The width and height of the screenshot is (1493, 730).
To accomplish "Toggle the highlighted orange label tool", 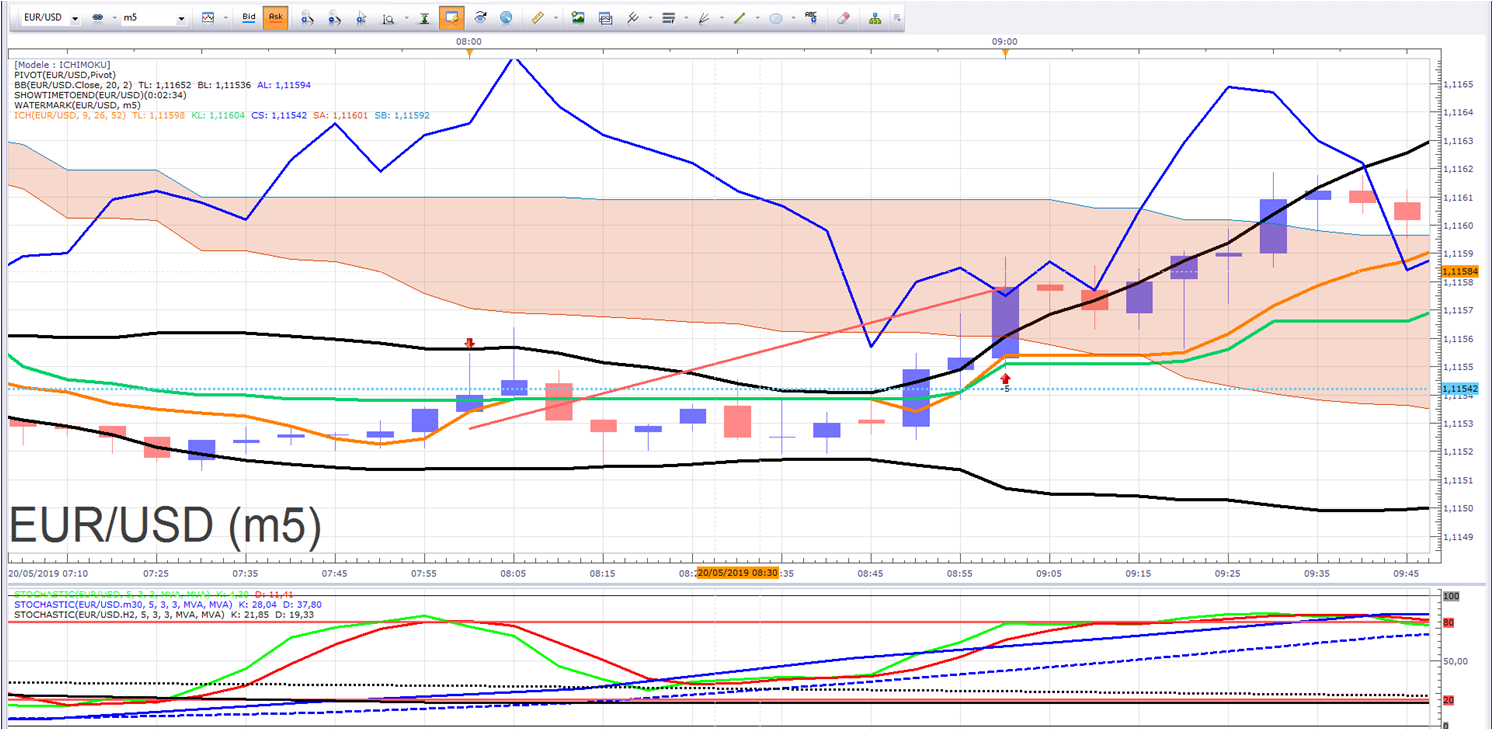I will coord(452,18).
